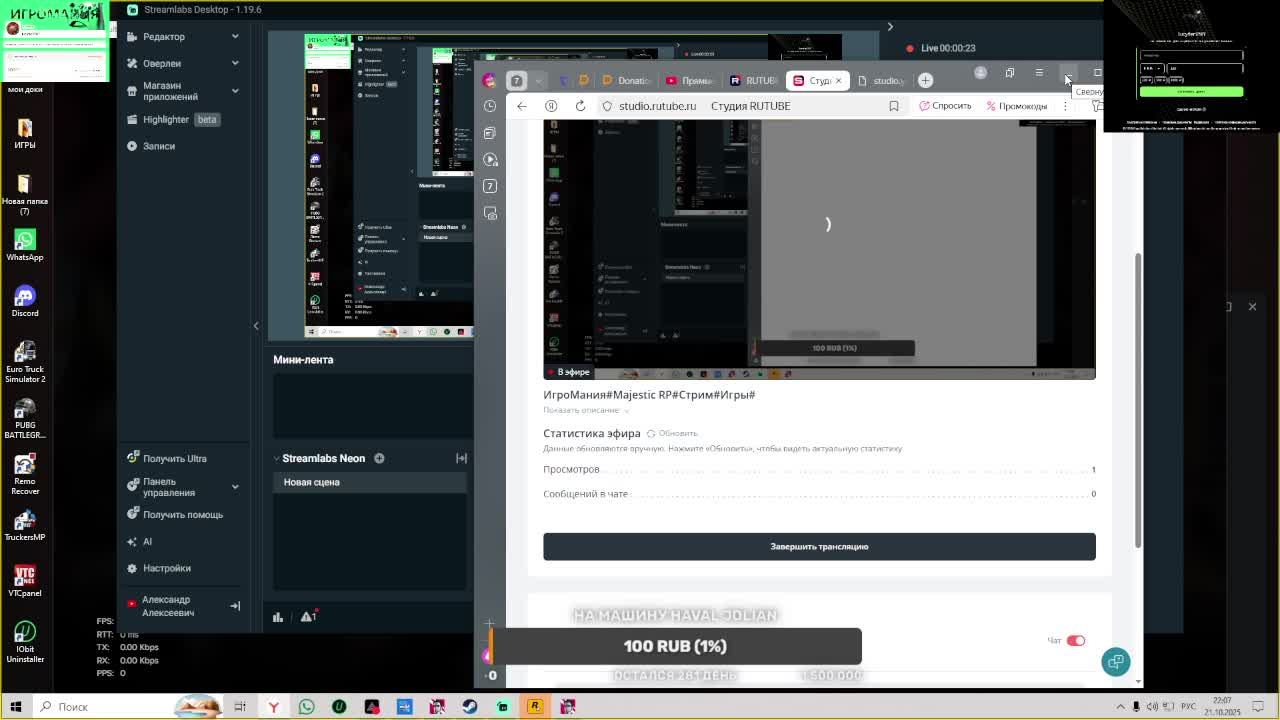
Task: Expand the Магазин приложений chevron
Action: click(x=235, y=91)
